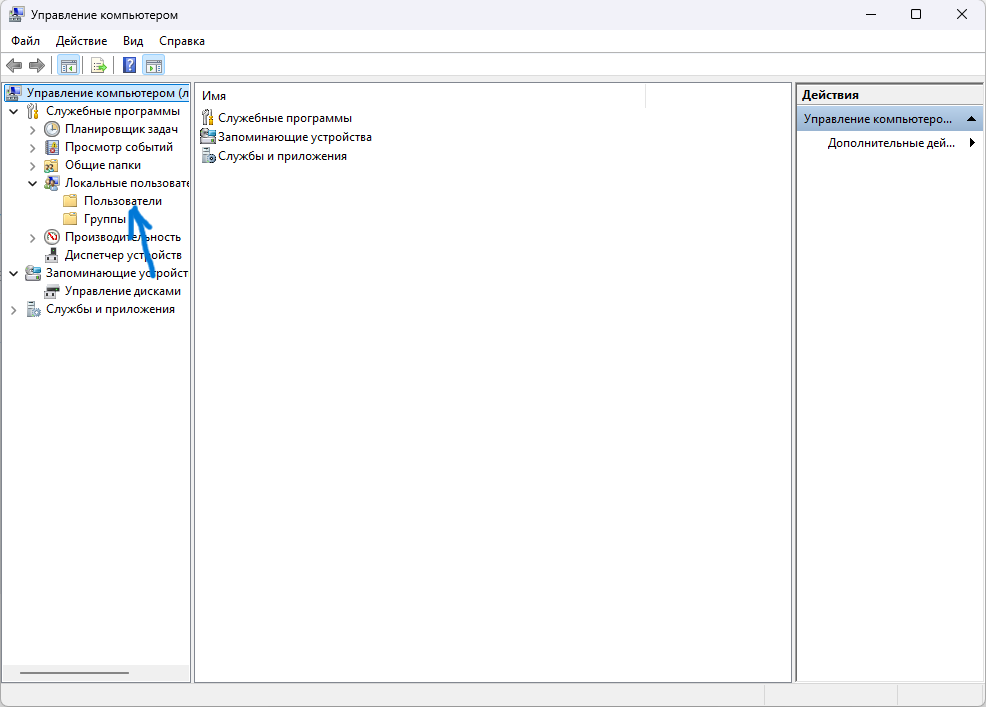Expand the Производительность node

point(33,238)
